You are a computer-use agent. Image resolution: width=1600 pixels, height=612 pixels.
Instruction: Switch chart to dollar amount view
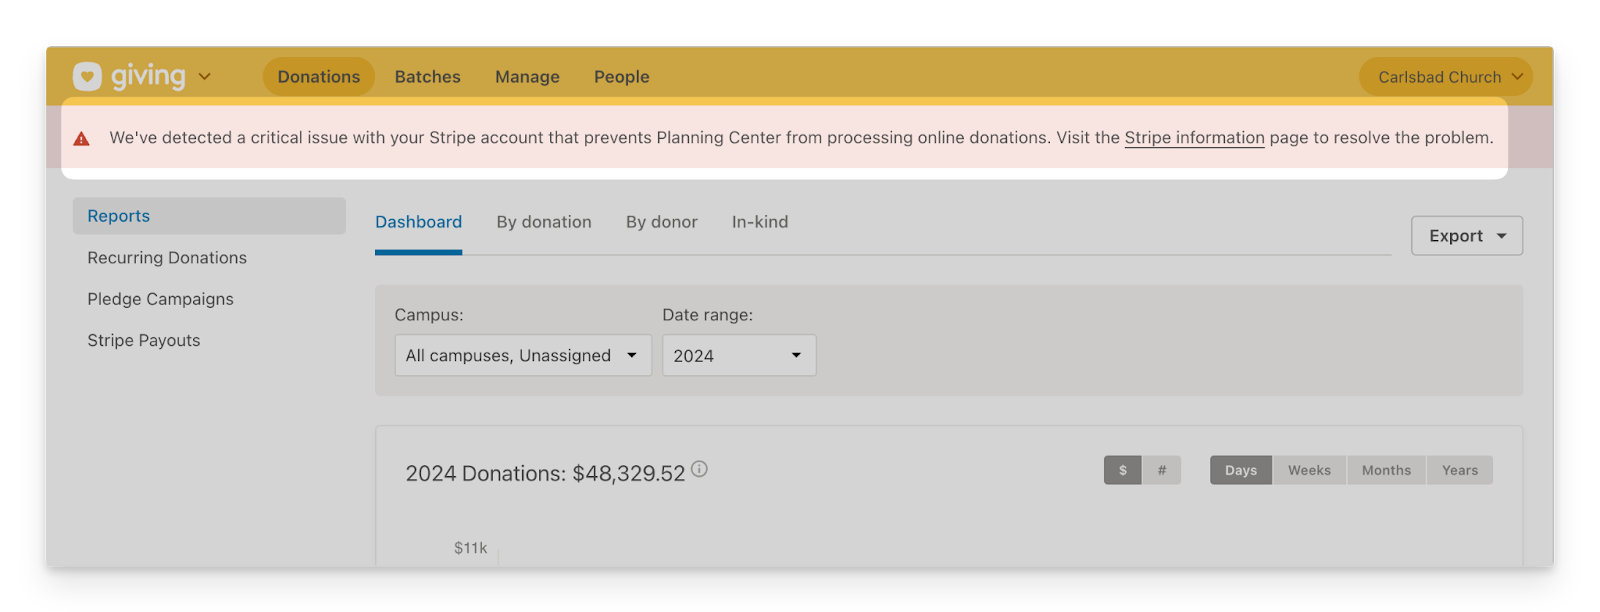[1122, 470]
